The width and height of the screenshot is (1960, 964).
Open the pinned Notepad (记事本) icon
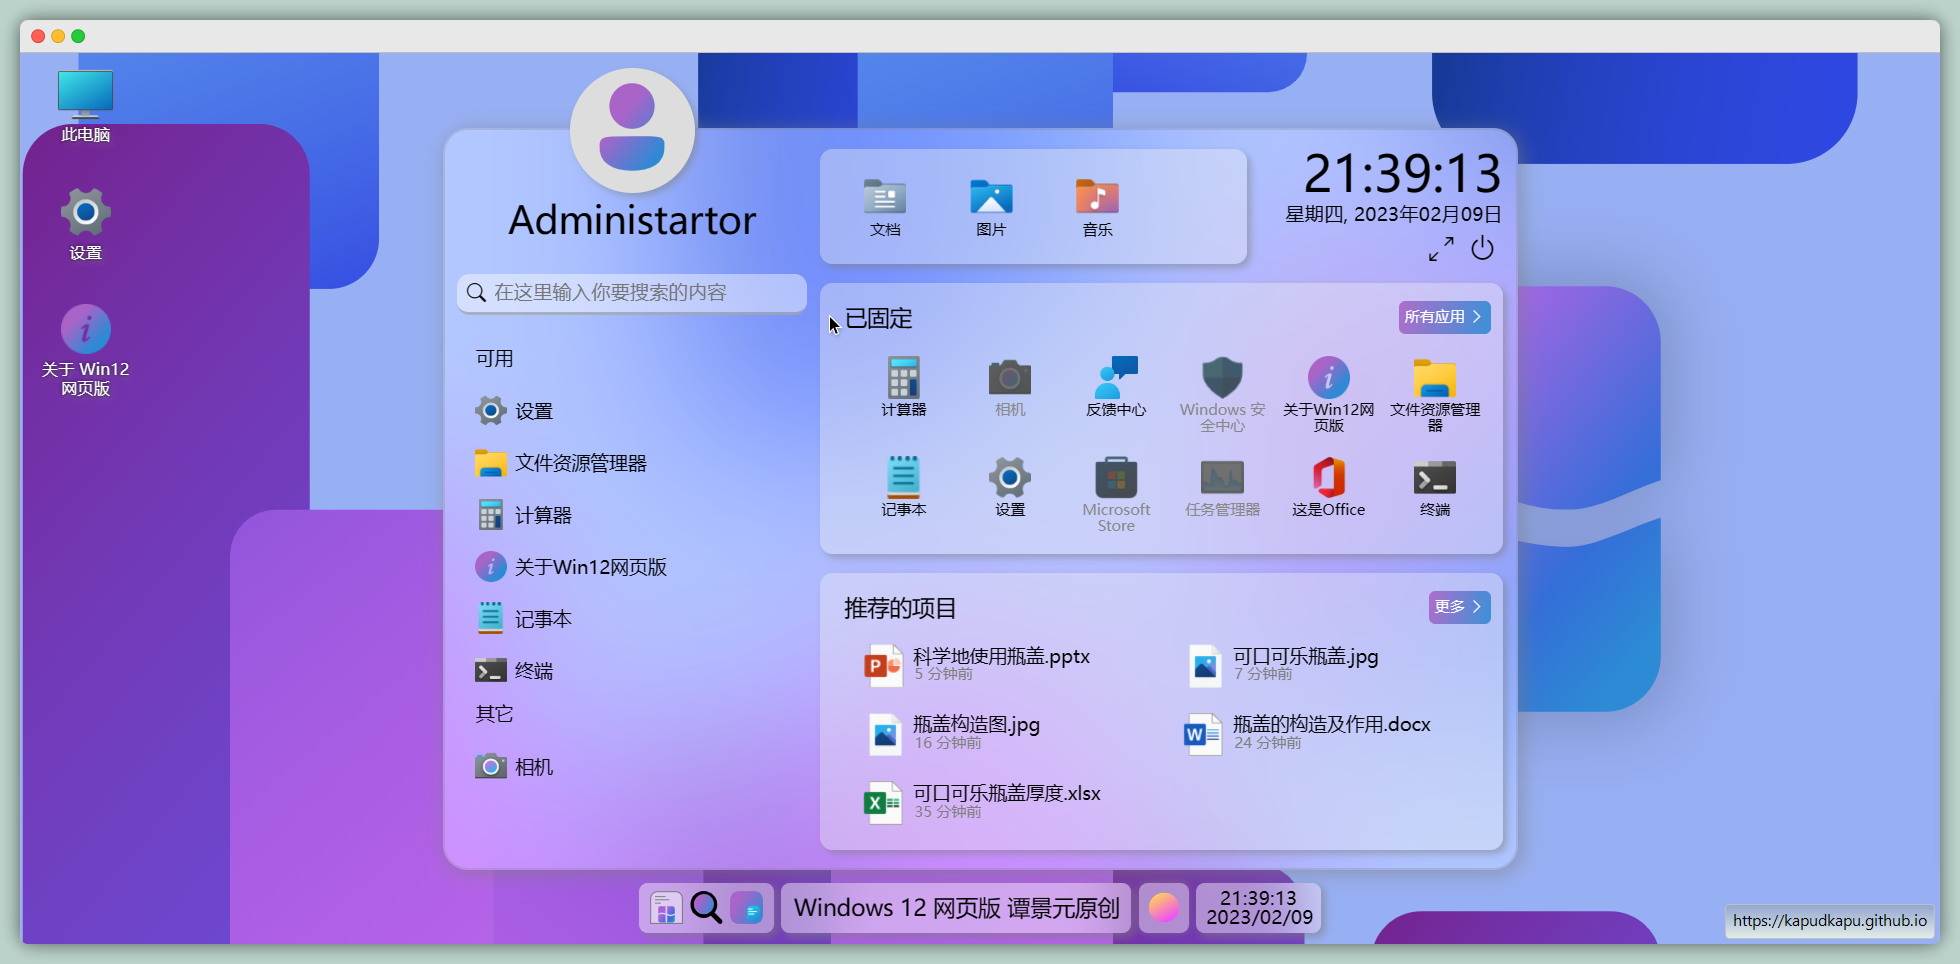pyautogui.click(x=903, y=487)
